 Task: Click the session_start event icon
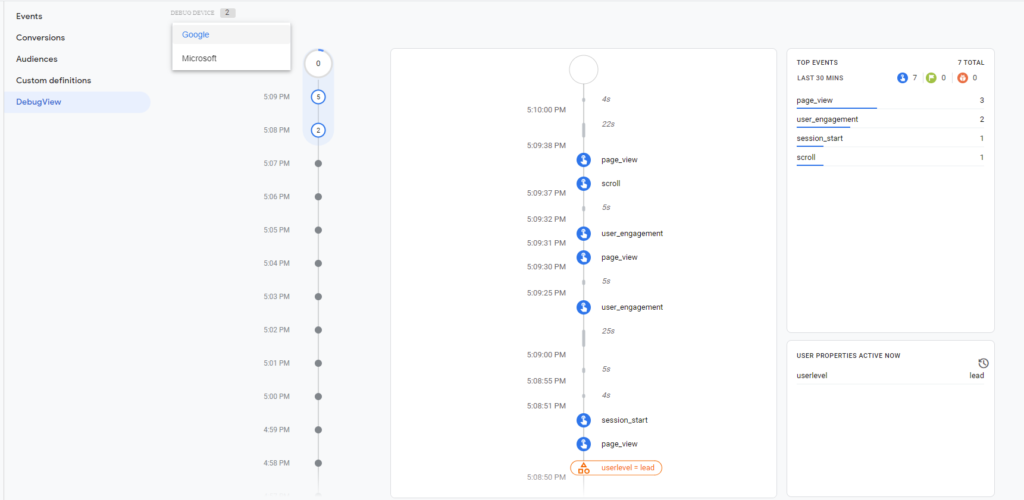pos(583,420)
